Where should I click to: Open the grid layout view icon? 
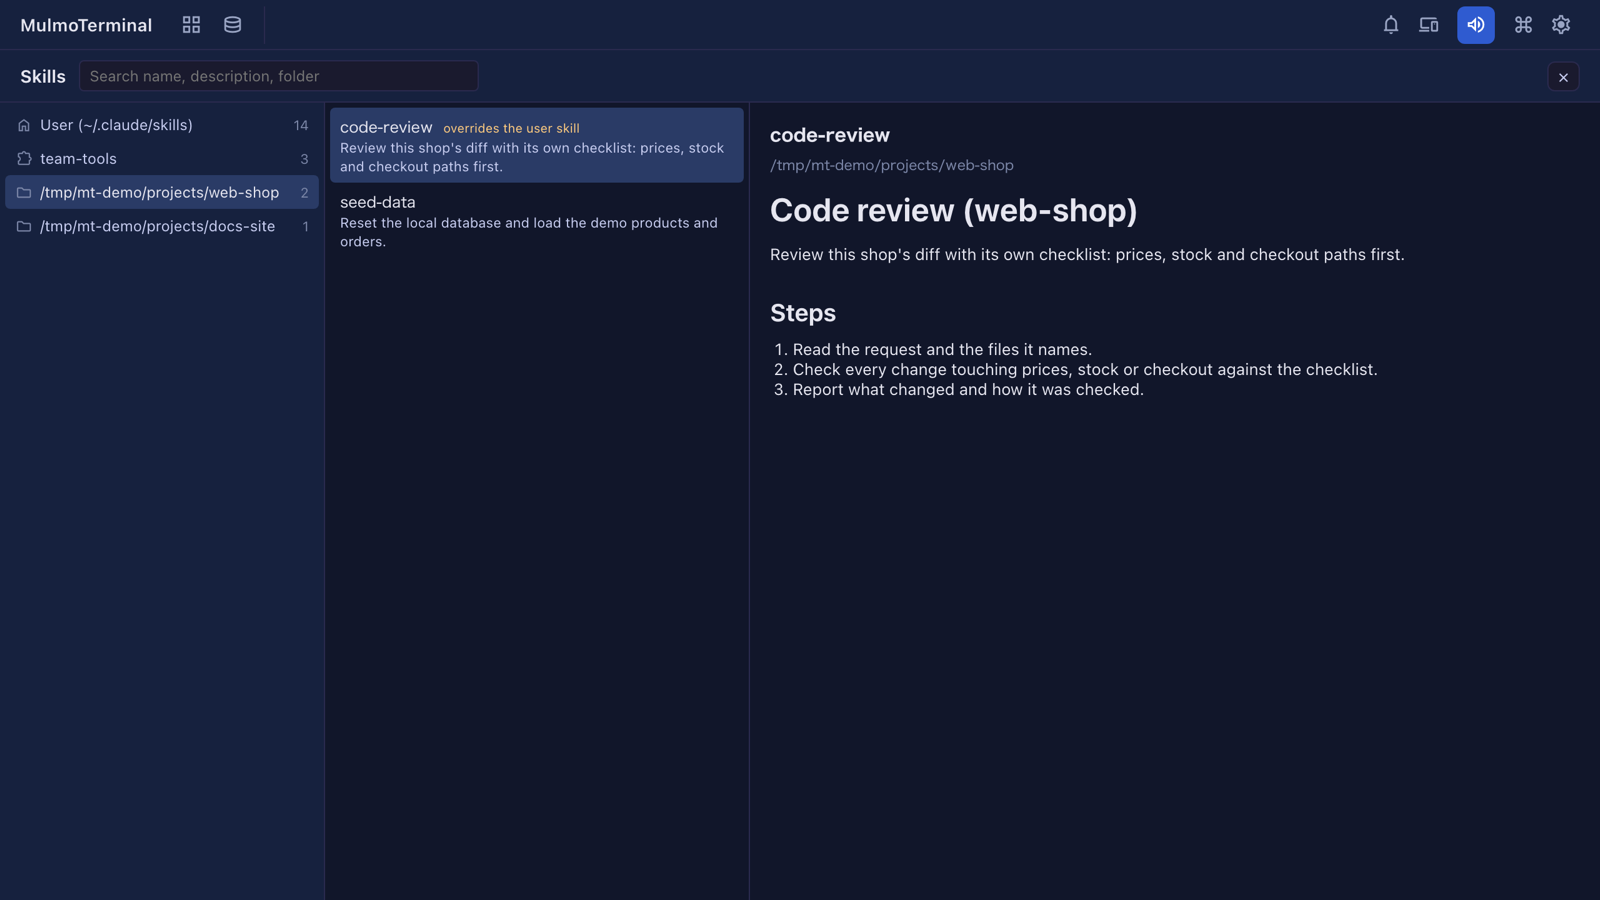191,25
